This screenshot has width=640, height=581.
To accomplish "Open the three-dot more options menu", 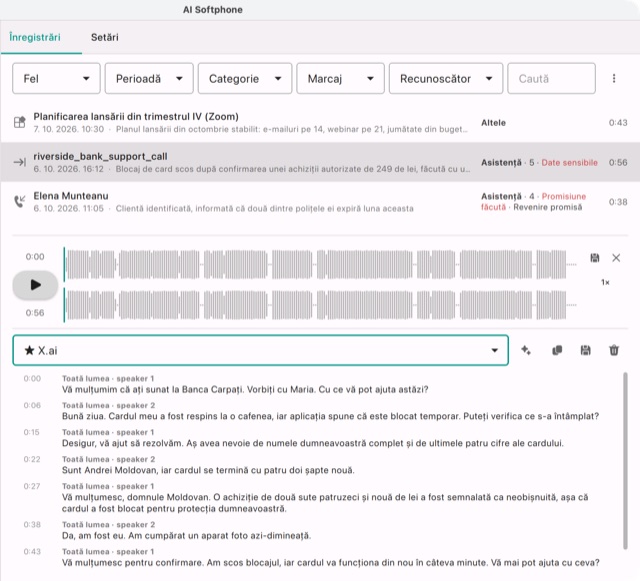I will 614,78.
